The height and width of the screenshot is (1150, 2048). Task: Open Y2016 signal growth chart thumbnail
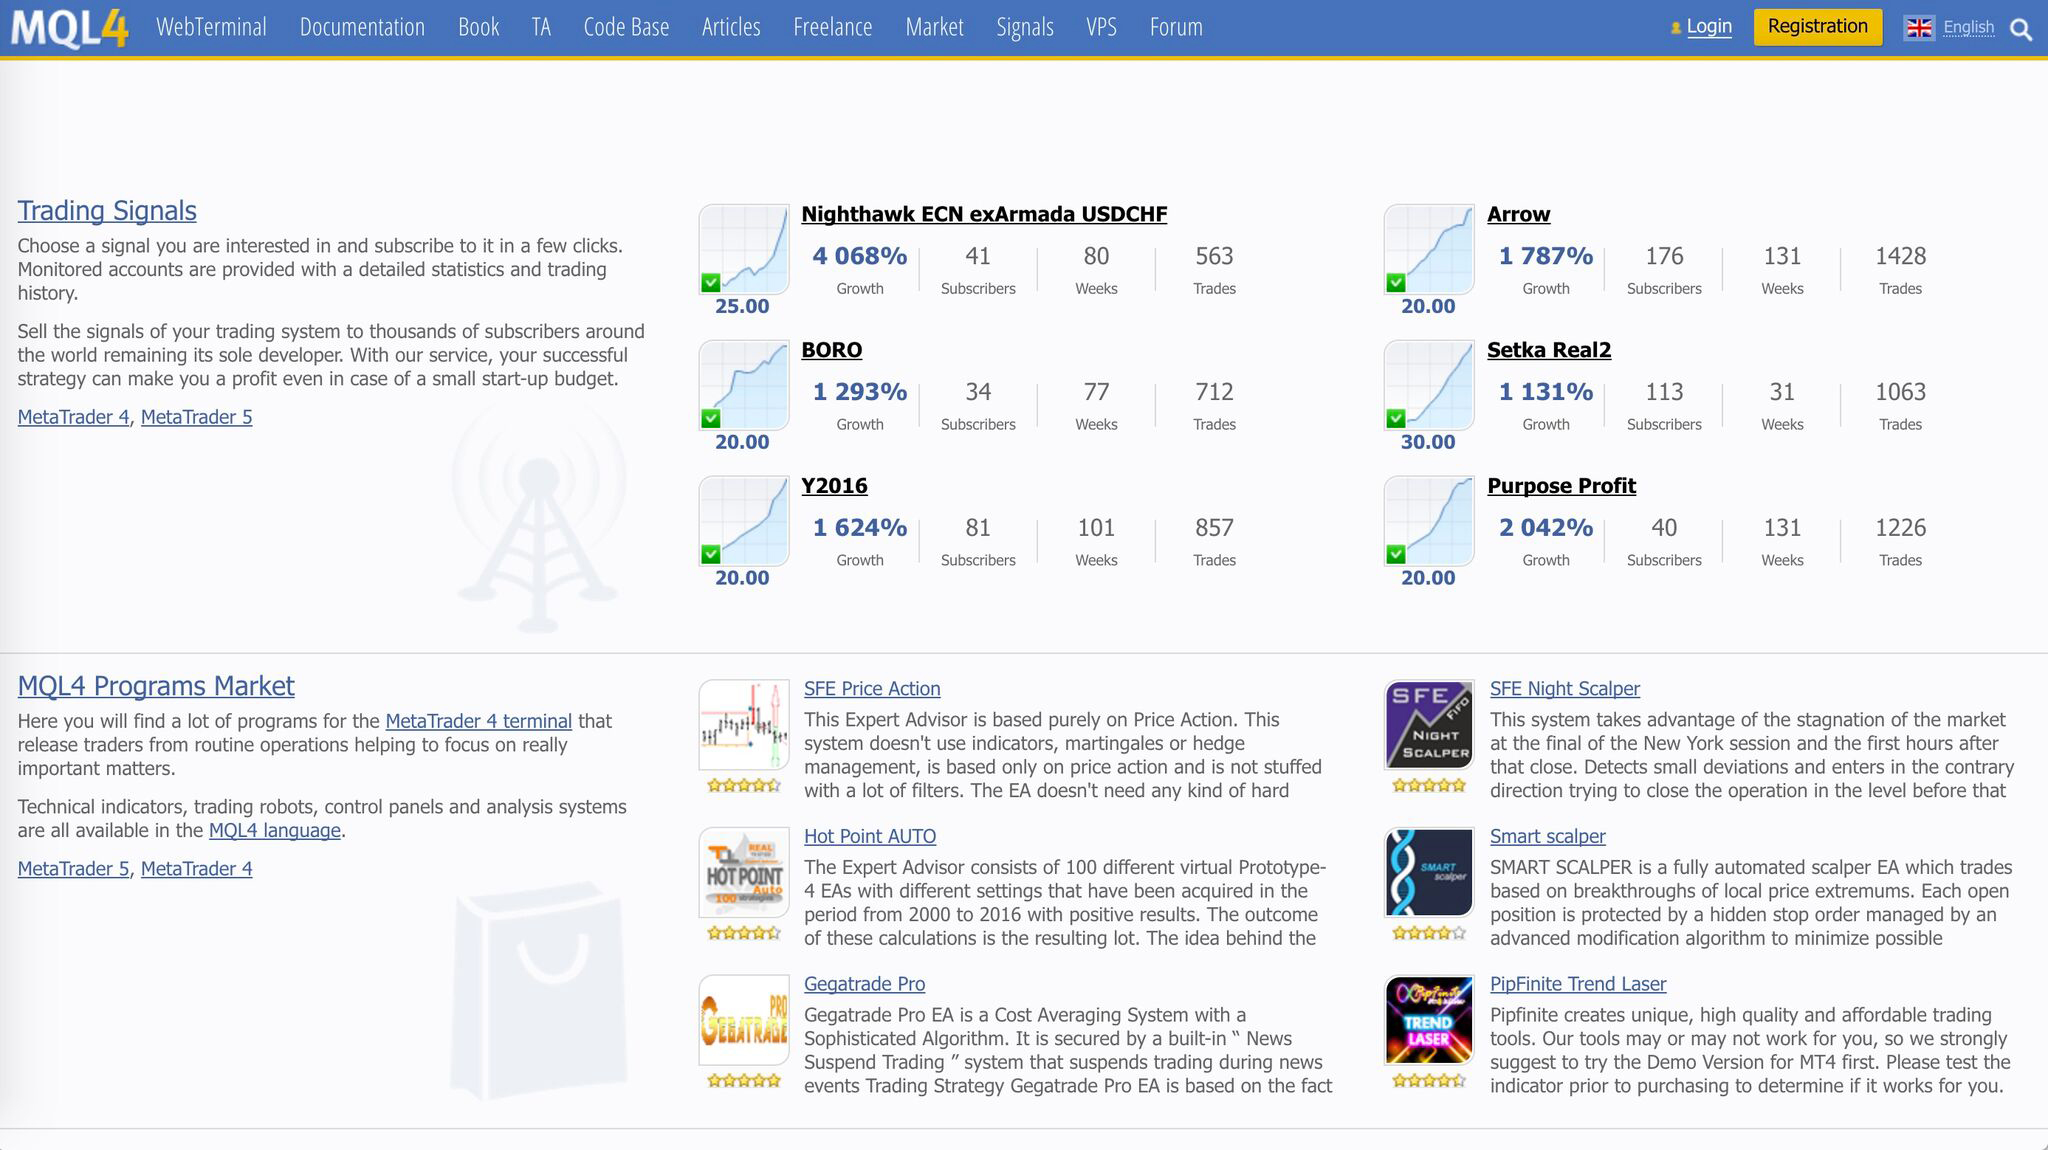(744, 521)
